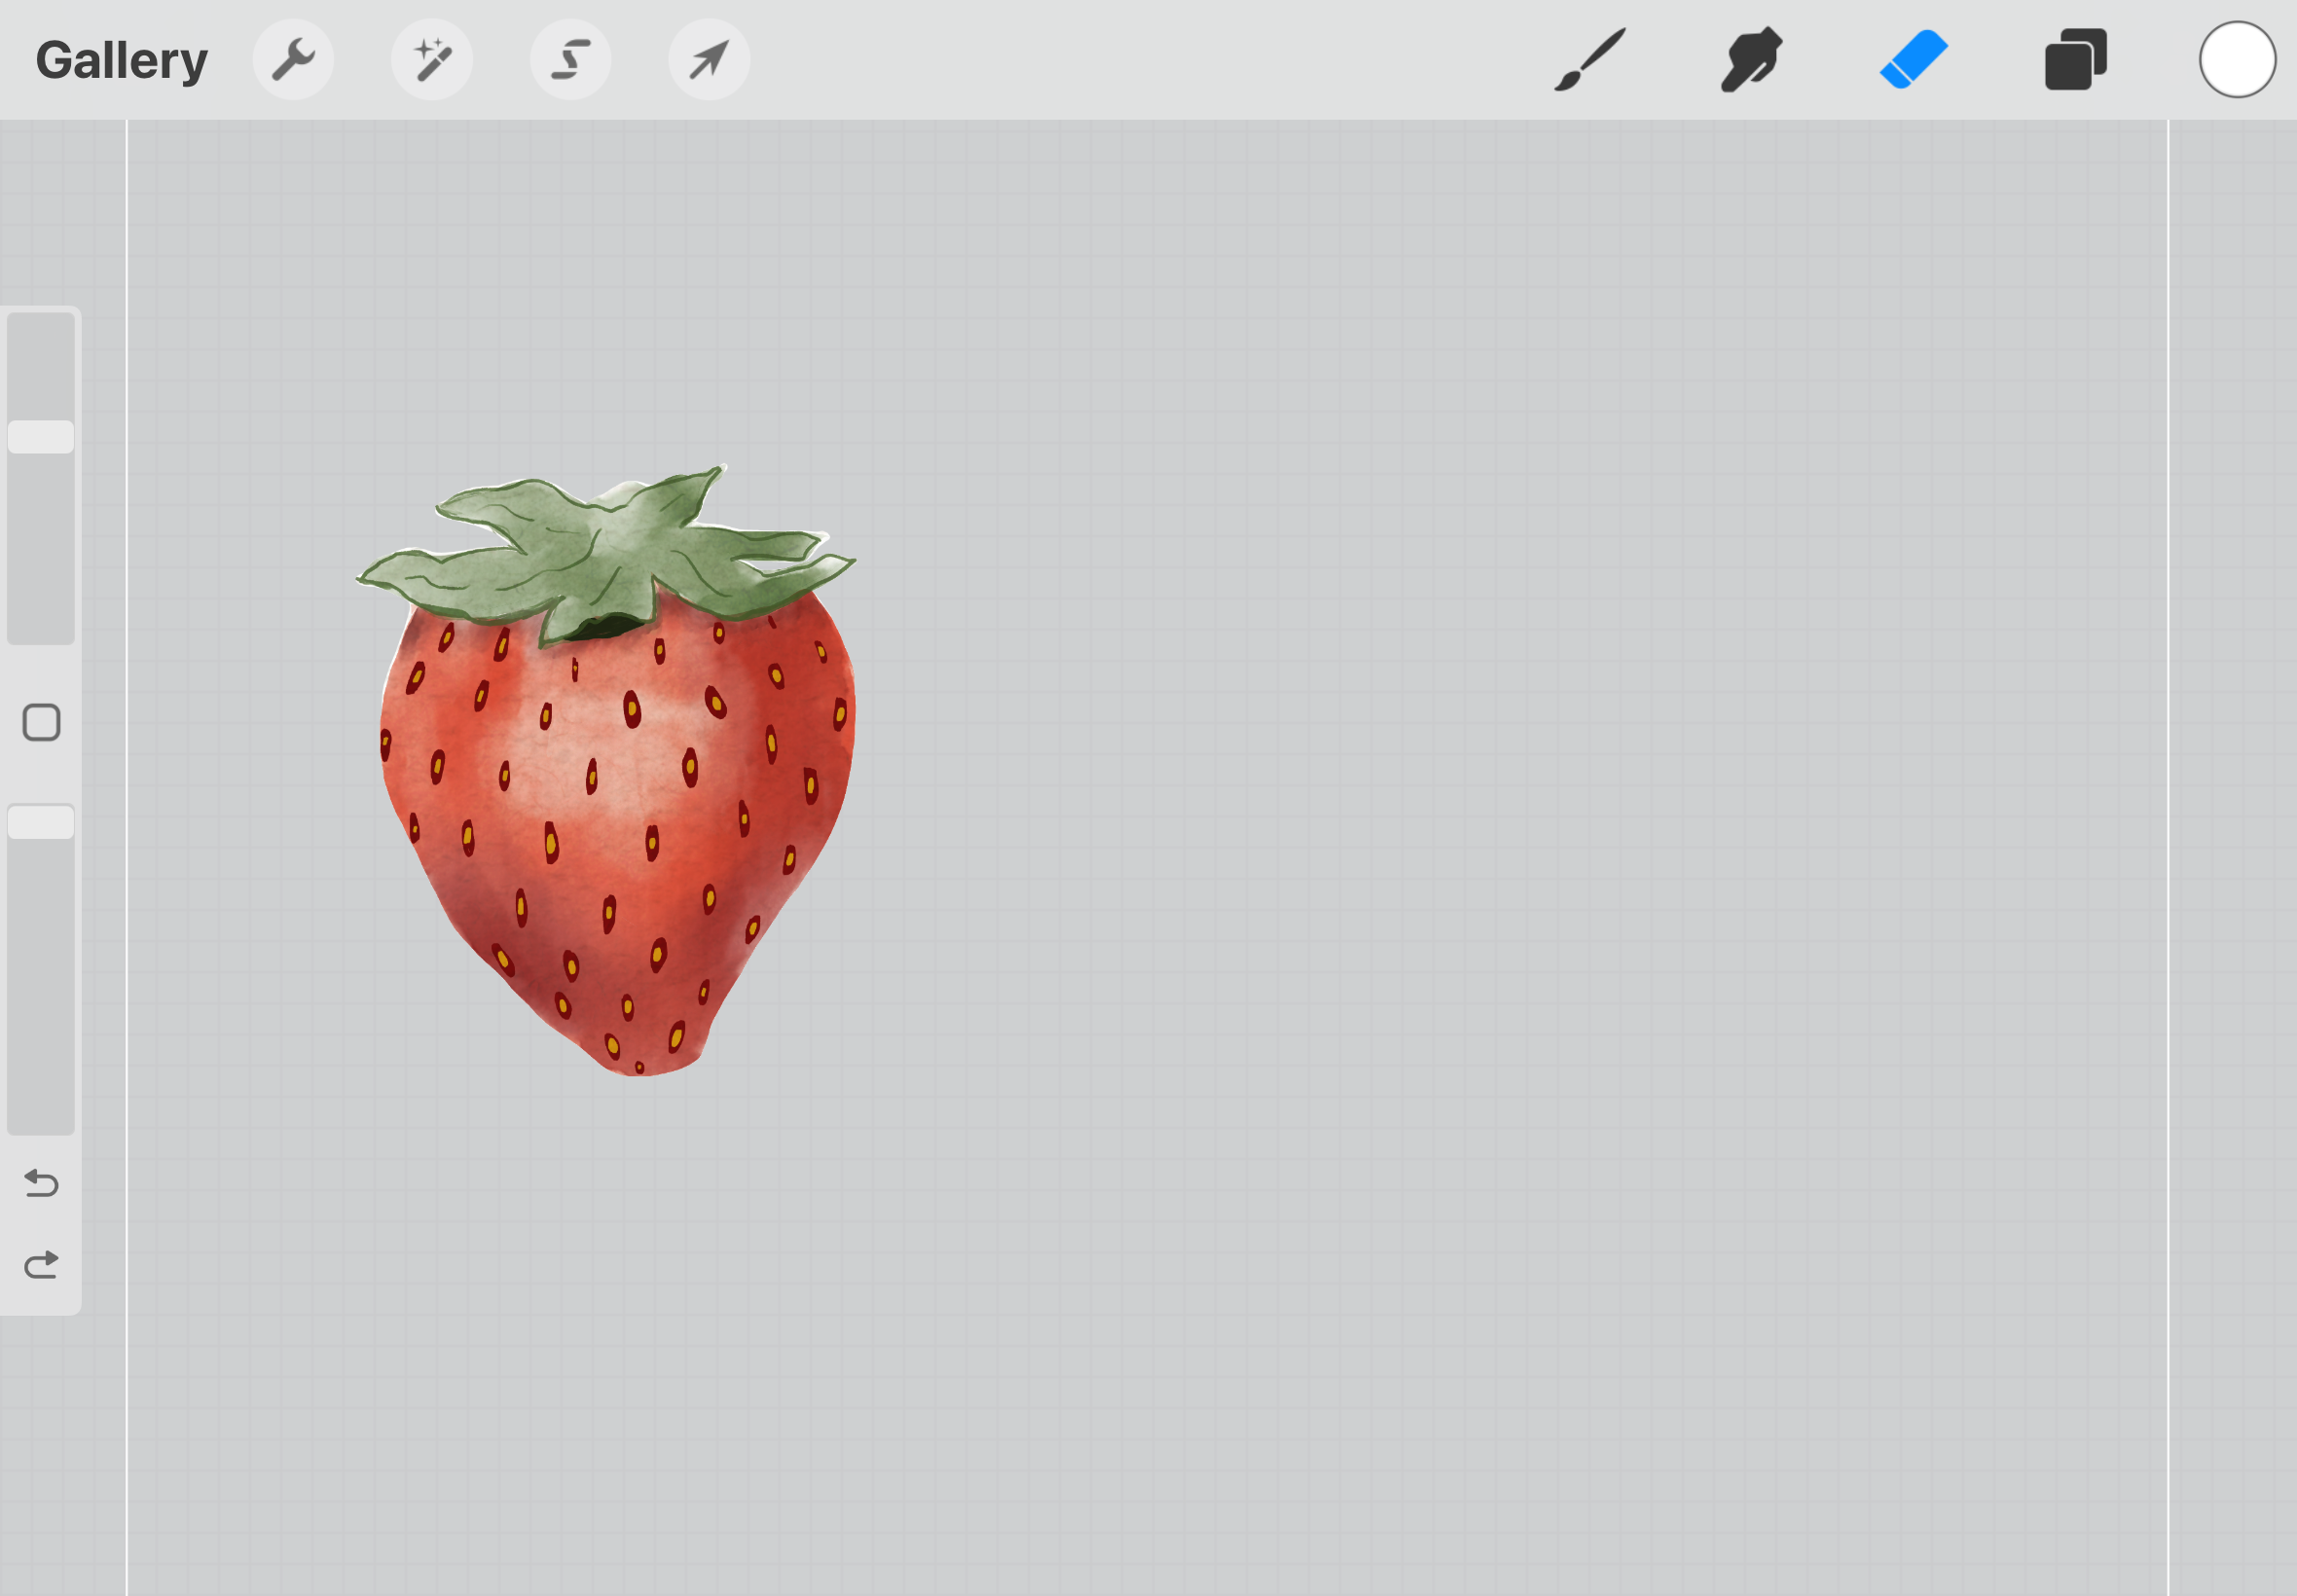Open the Actions wrench menu

pos(293,60)
